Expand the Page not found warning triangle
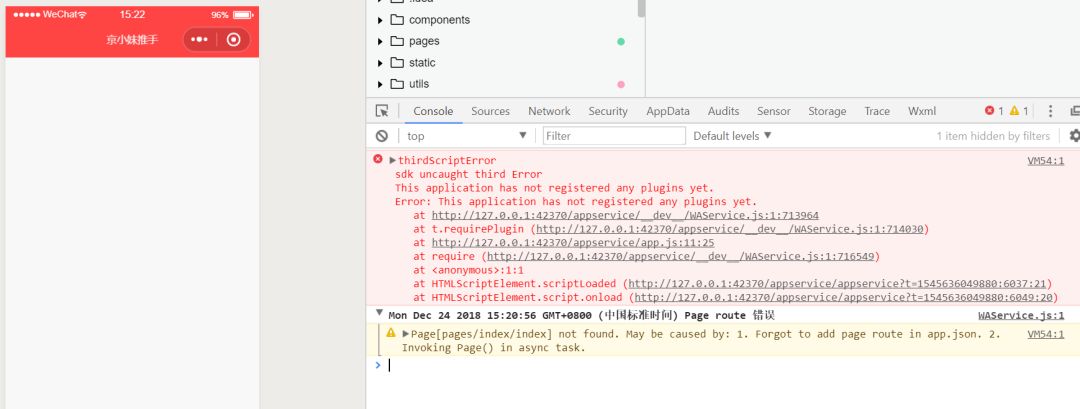 coord(406,334)
